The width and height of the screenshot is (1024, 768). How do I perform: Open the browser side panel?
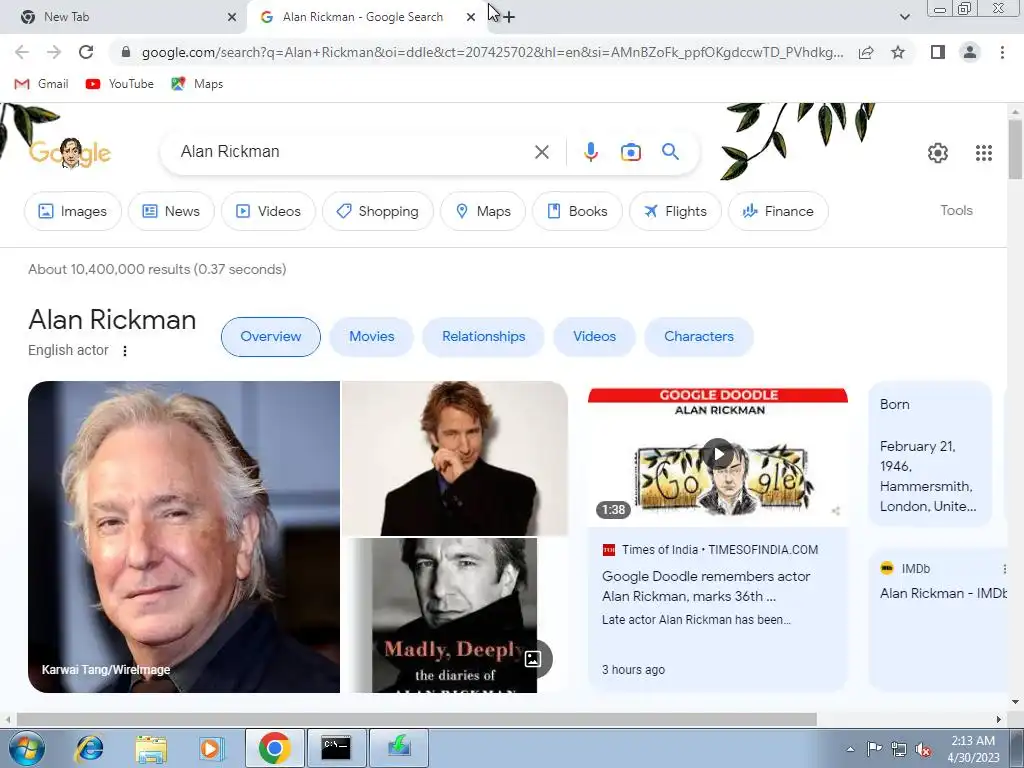pos(937,52)
